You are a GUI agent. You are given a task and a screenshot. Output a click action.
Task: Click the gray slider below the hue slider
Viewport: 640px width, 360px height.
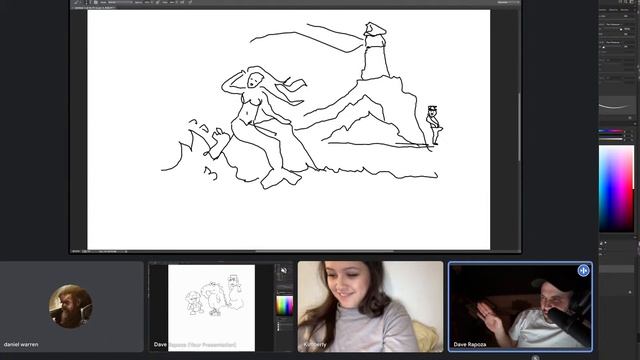click(x=611, y=139)
